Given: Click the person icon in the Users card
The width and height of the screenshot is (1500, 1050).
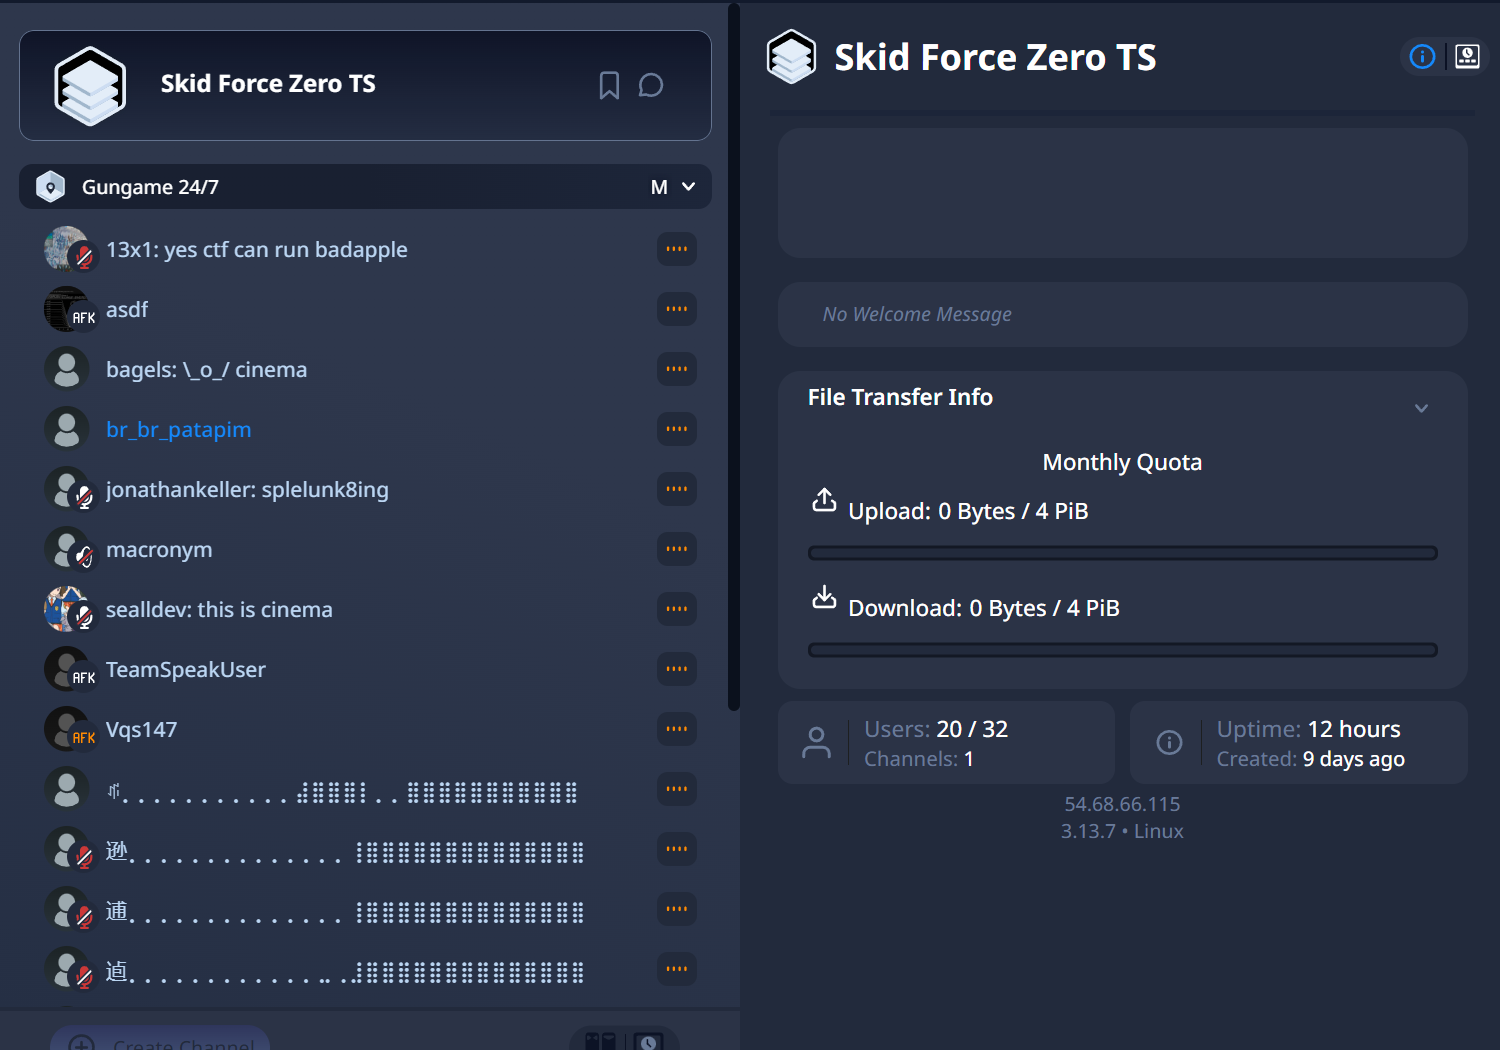Looking at the screenshot, I should 816,743.
